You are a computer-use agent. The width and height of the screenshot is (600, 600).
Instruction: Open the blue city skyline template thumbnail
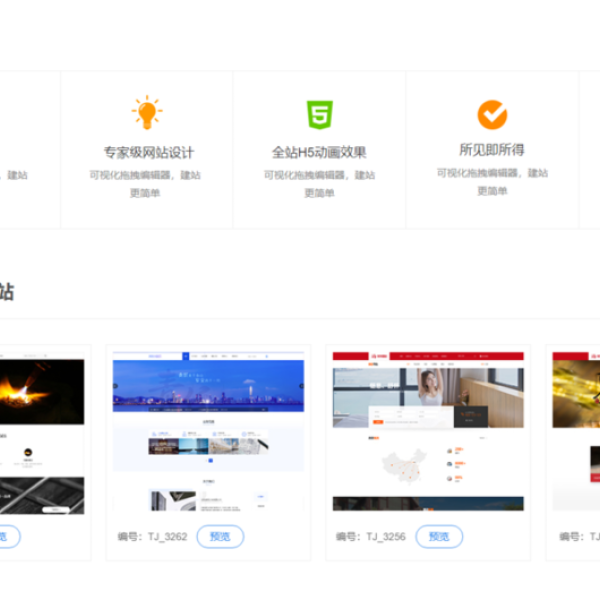coord(209,431)
